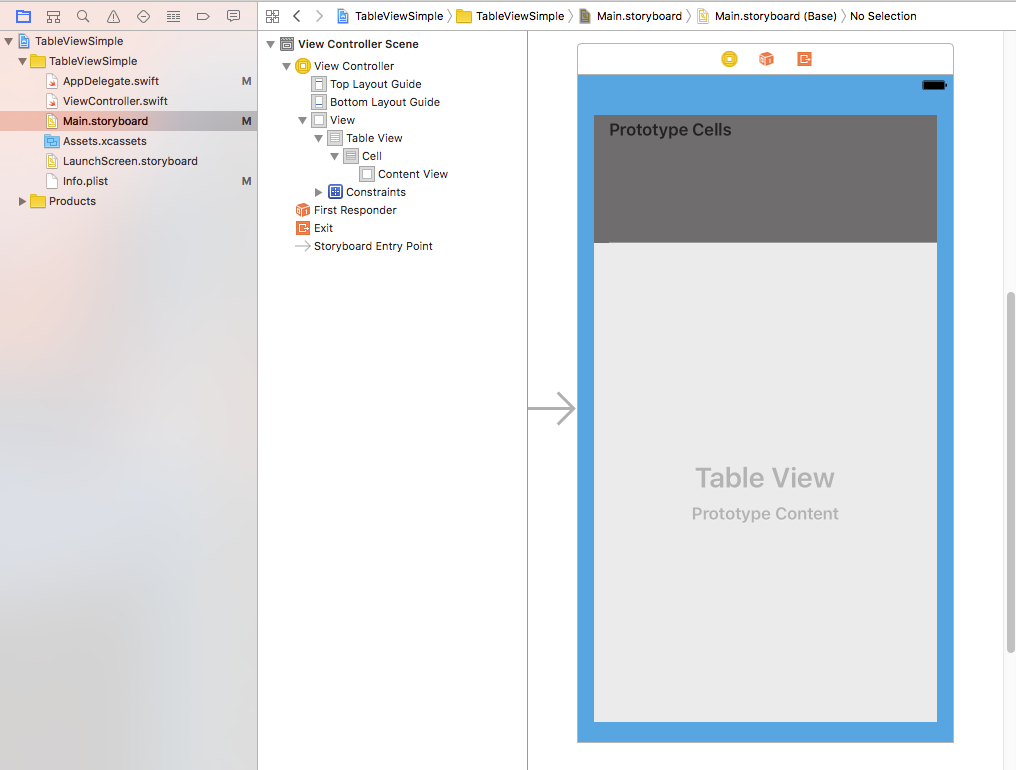Select the Content View under Cell
This screenshot has width=1016, height=770.
(x=413, y=173)
